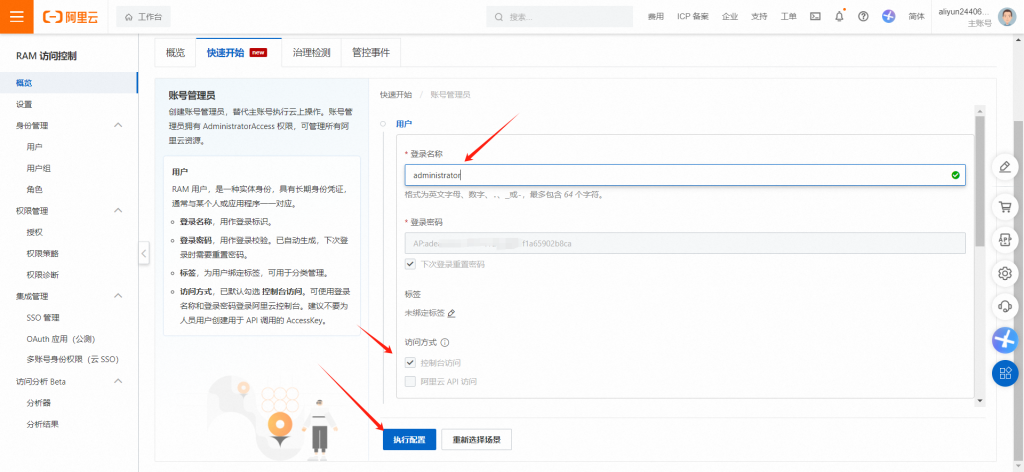Open 用户组 in the sidebar
Viewport: 1024px width, 472px height.
point(39,168)
